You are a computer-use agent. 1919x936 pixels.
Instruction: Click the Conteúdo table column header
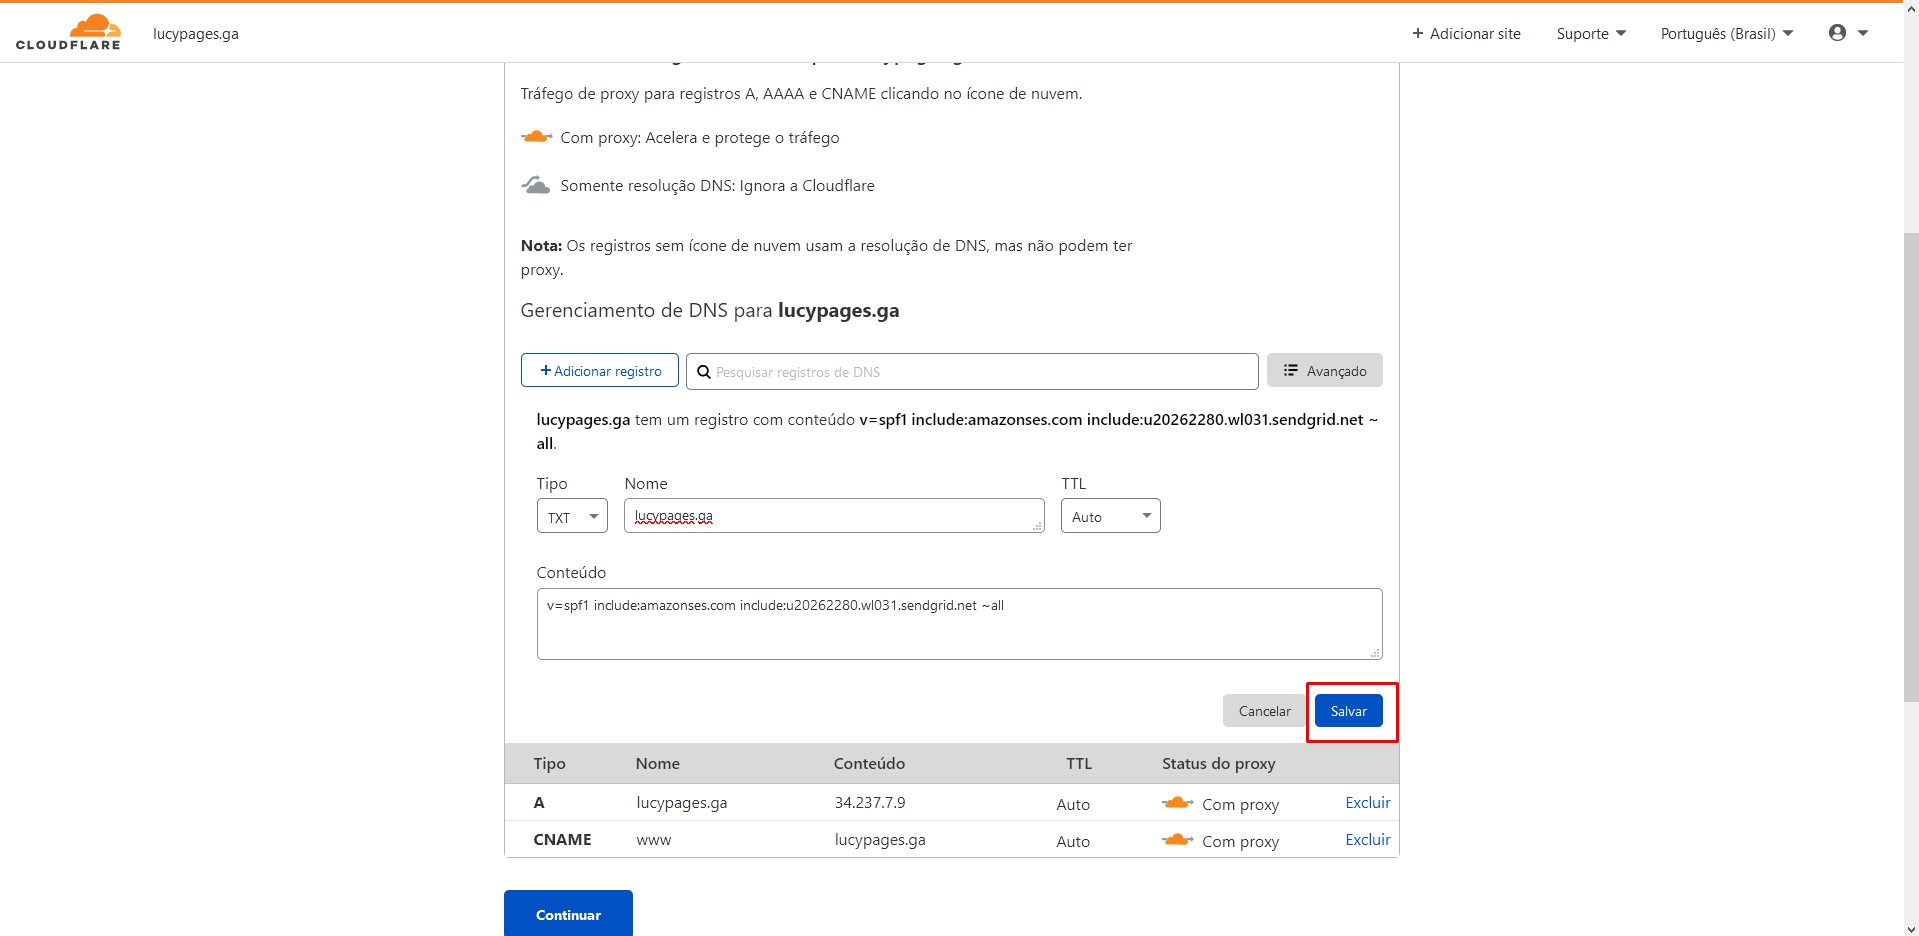(870, 763)
